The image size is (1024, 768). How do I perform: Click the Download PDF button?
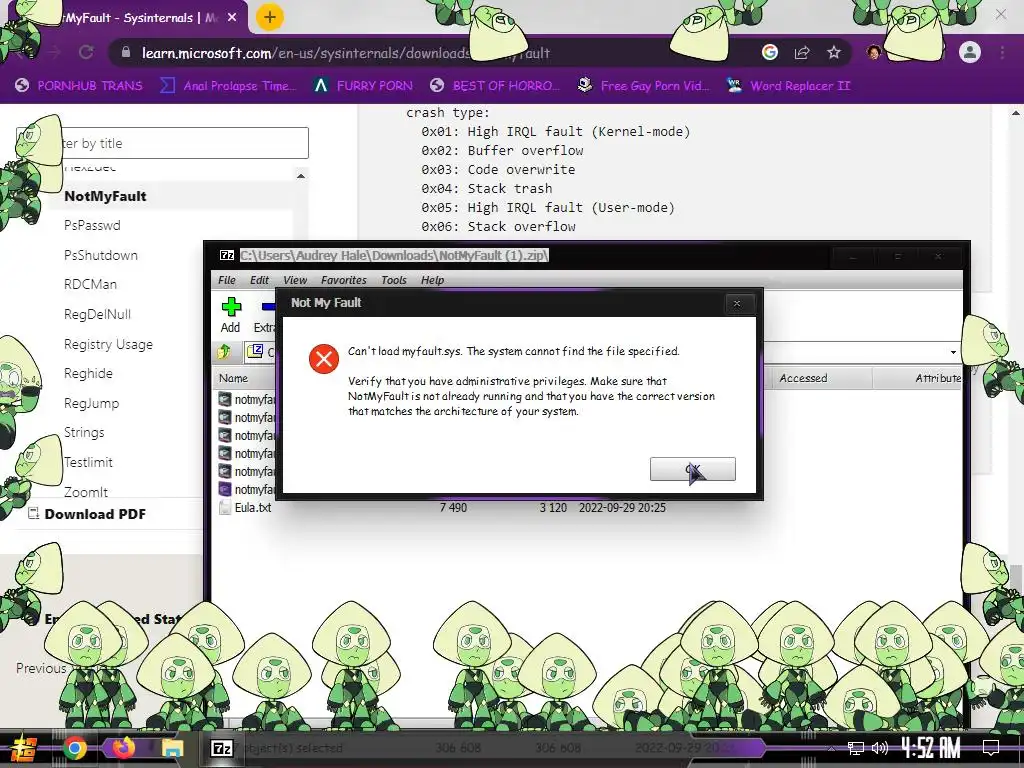[87, 514]
